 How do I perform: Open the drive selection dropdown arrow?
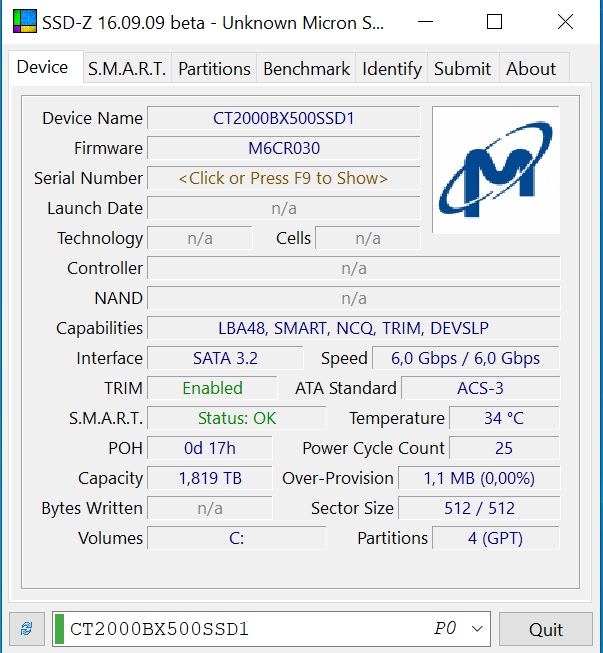pos(477,629)
